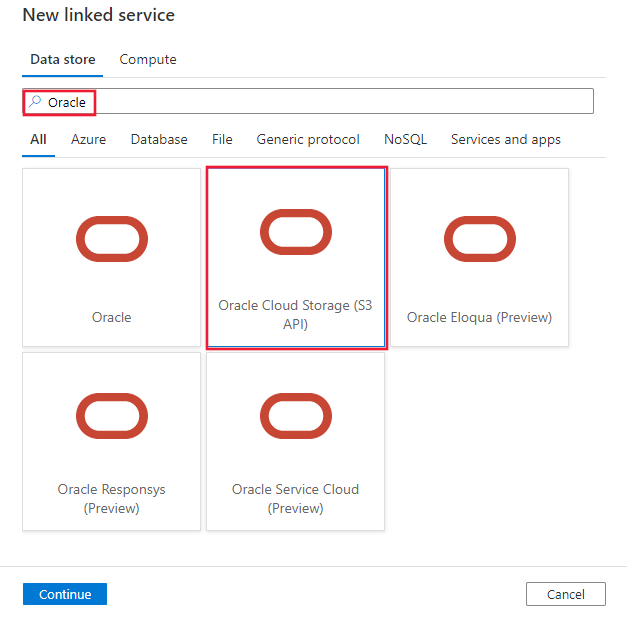Select the Data store tab
This screenshot has height=619, width=627.
pyautogui.click(x=63, y=60)
